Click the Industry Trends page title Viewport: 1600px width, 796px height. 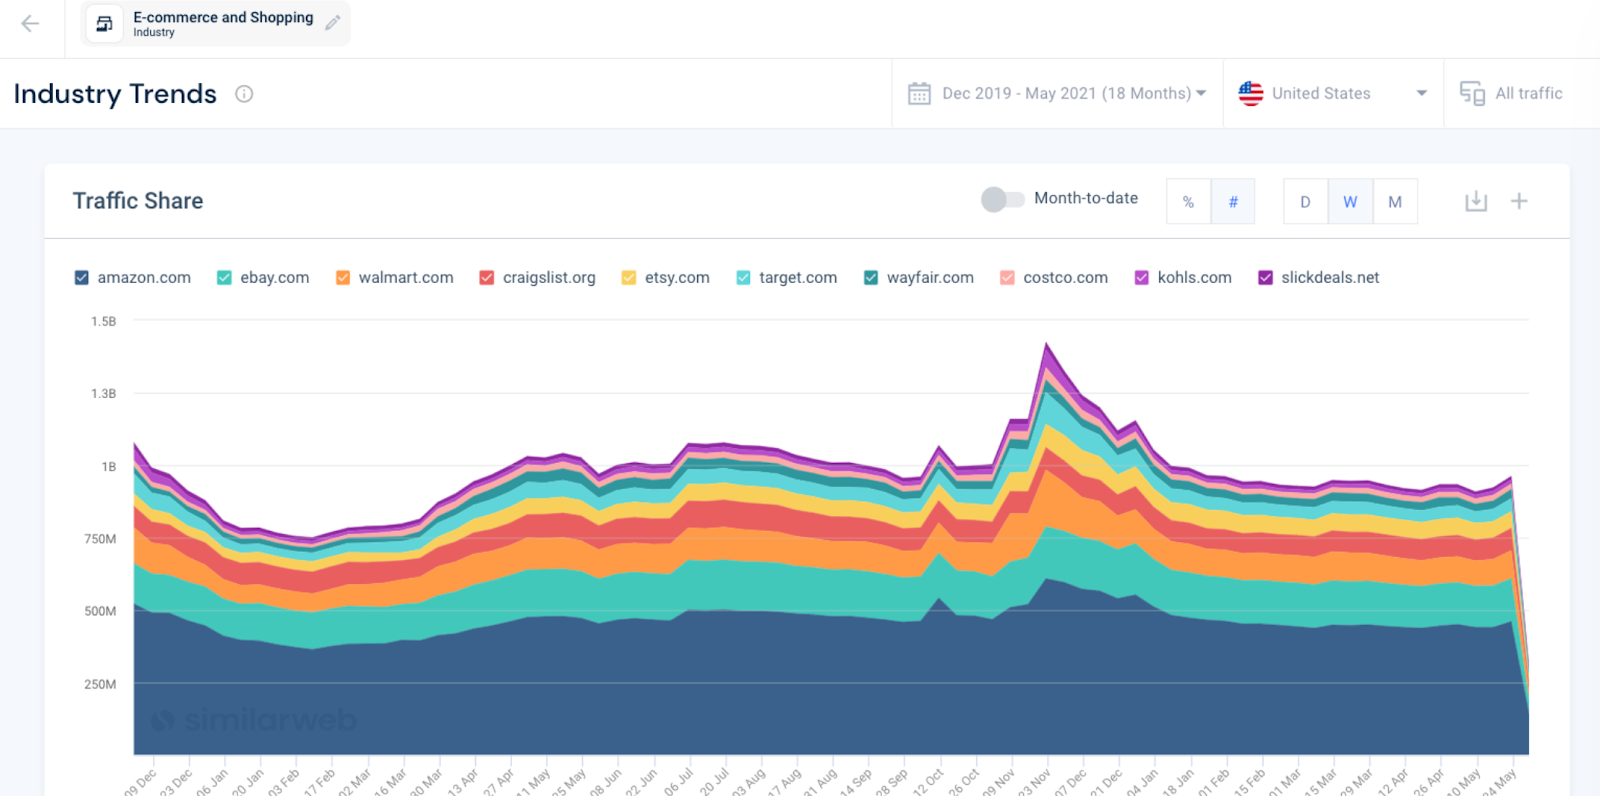pos(115,94)
